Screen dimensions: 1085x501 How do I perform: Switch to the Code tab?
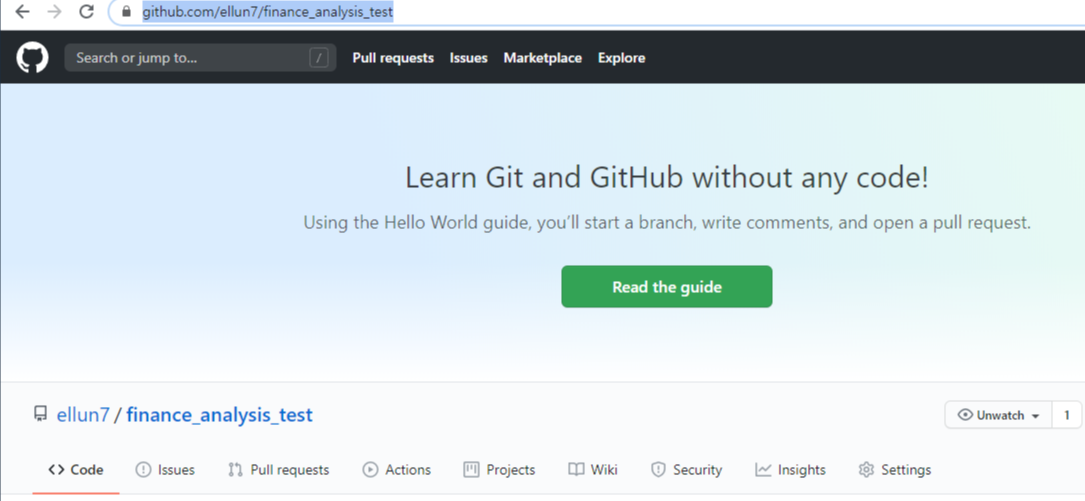click(76, 470)
